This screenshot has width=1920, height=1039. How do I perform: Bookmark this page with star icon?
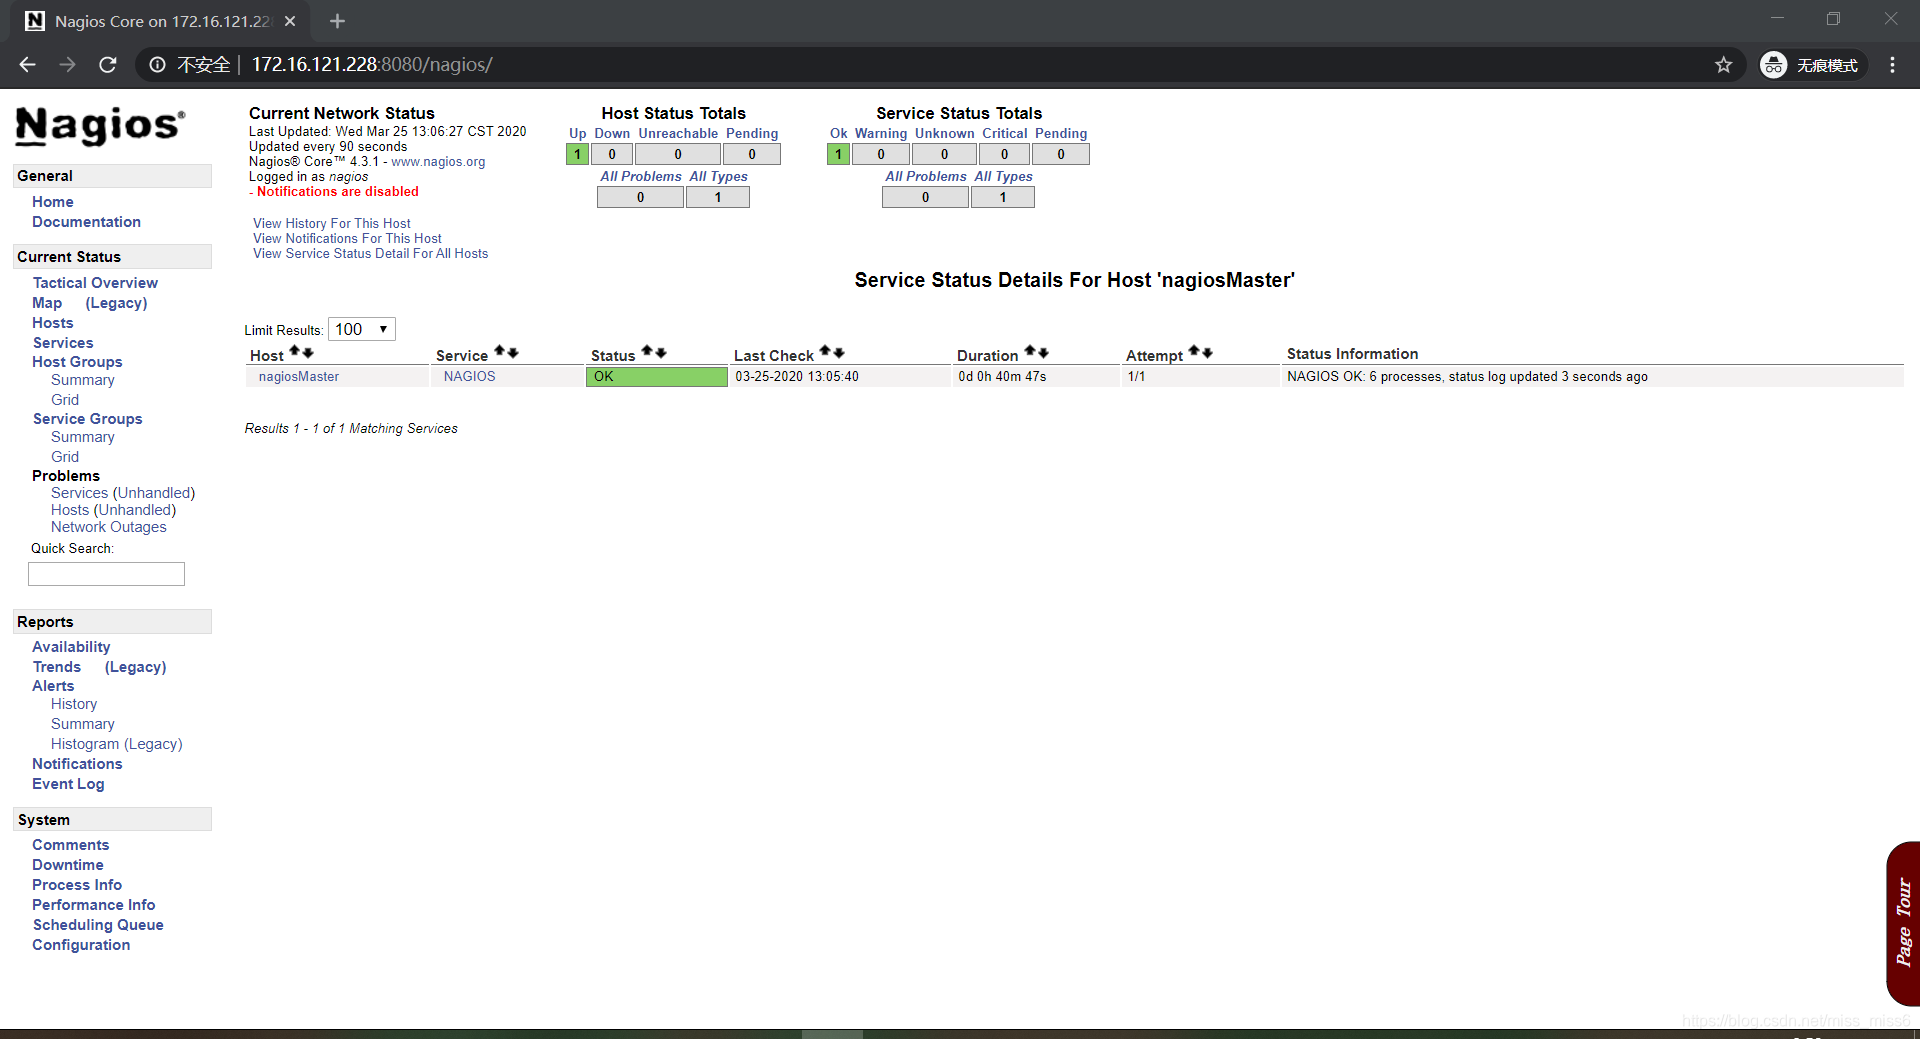(1723, 65)
